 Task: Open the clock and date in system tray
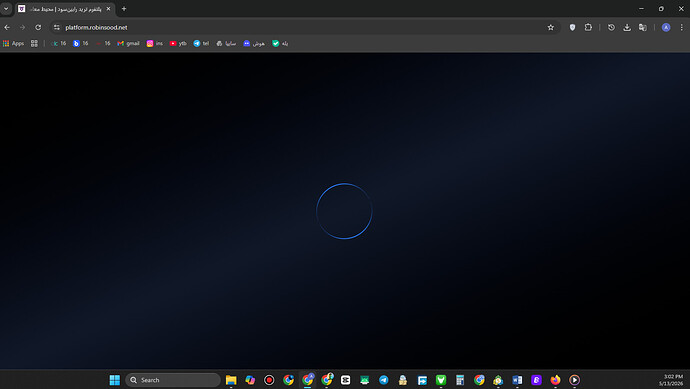pyautogui.click(x=671, y=380)
